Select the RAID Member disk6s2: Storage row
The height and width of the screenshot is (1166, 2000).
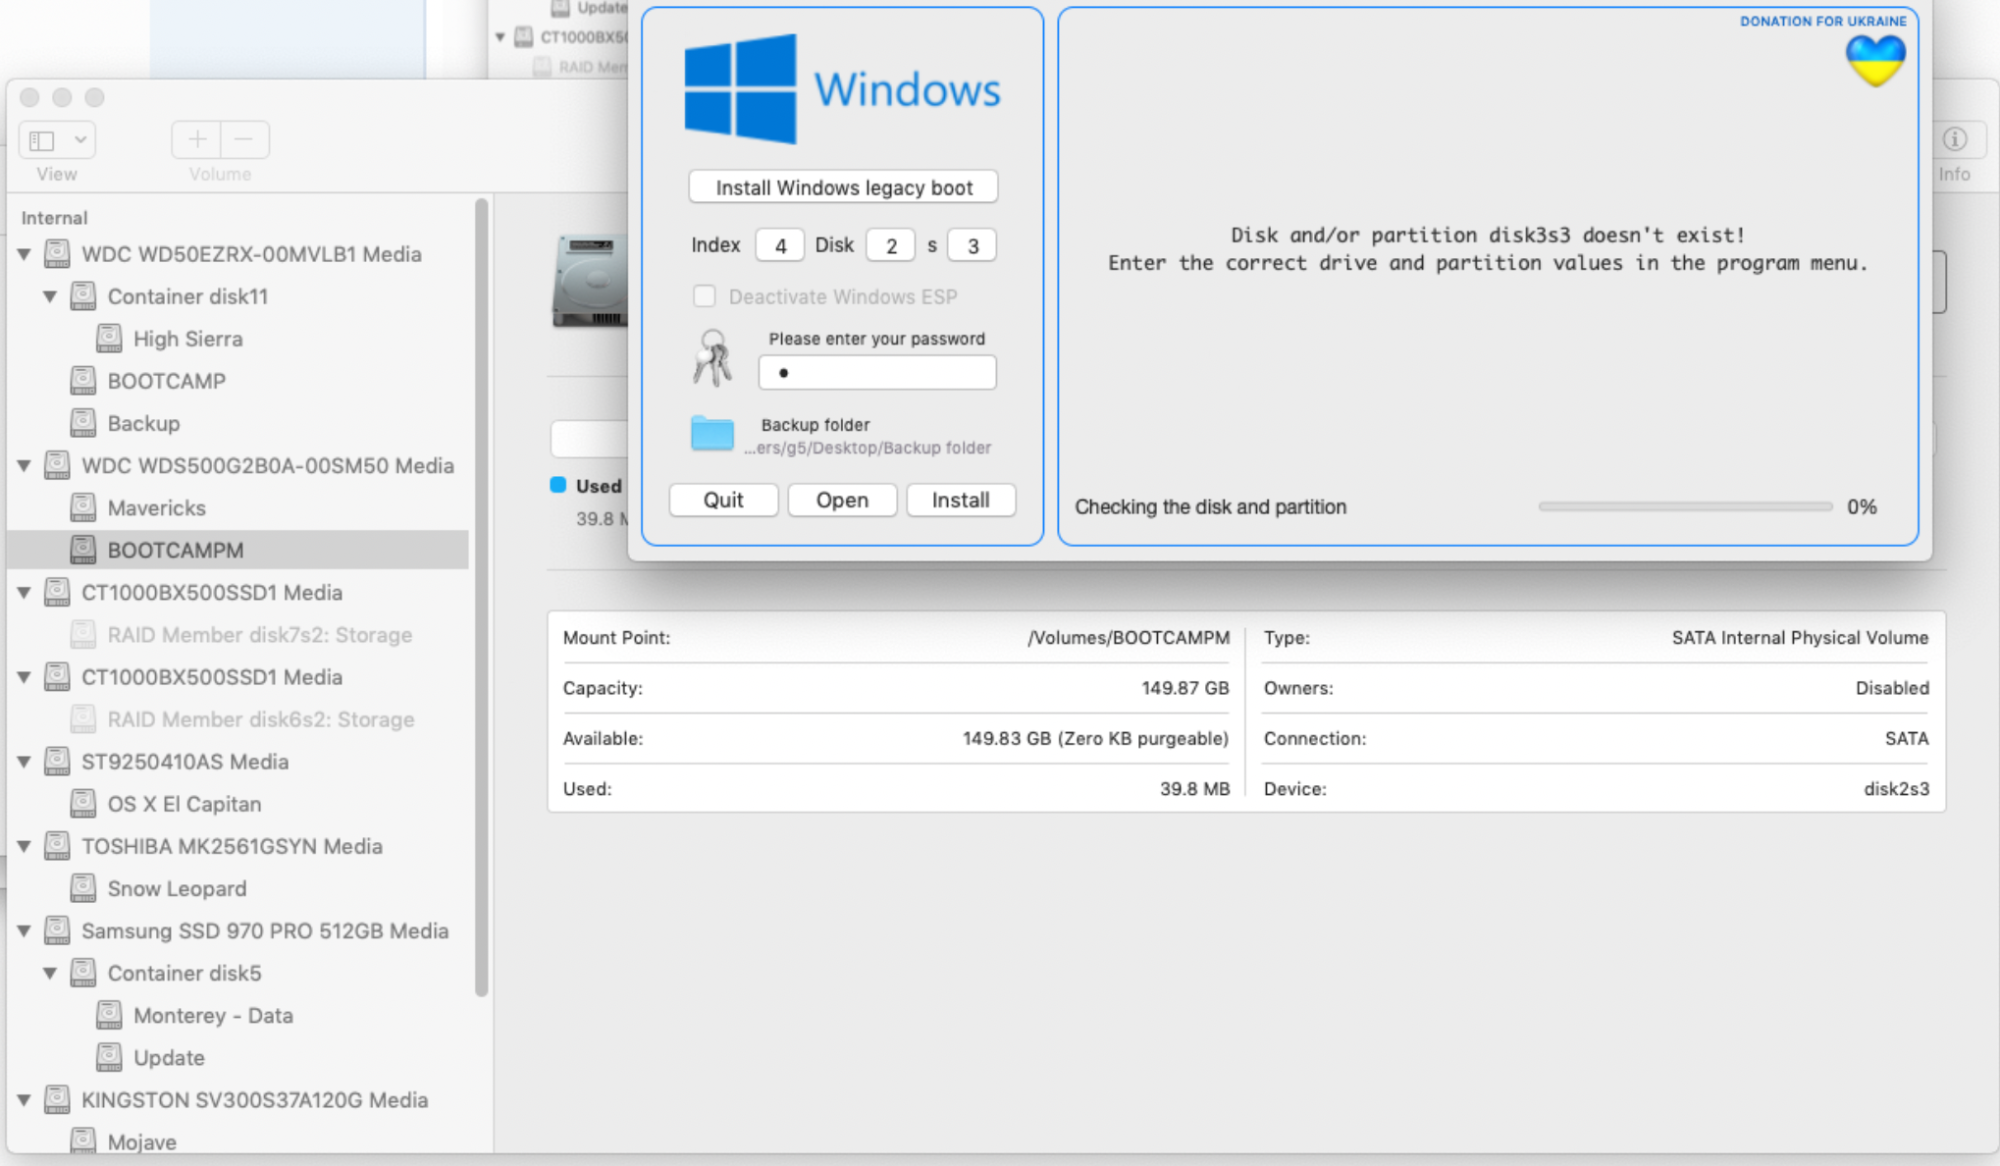[x=238, y=720]
